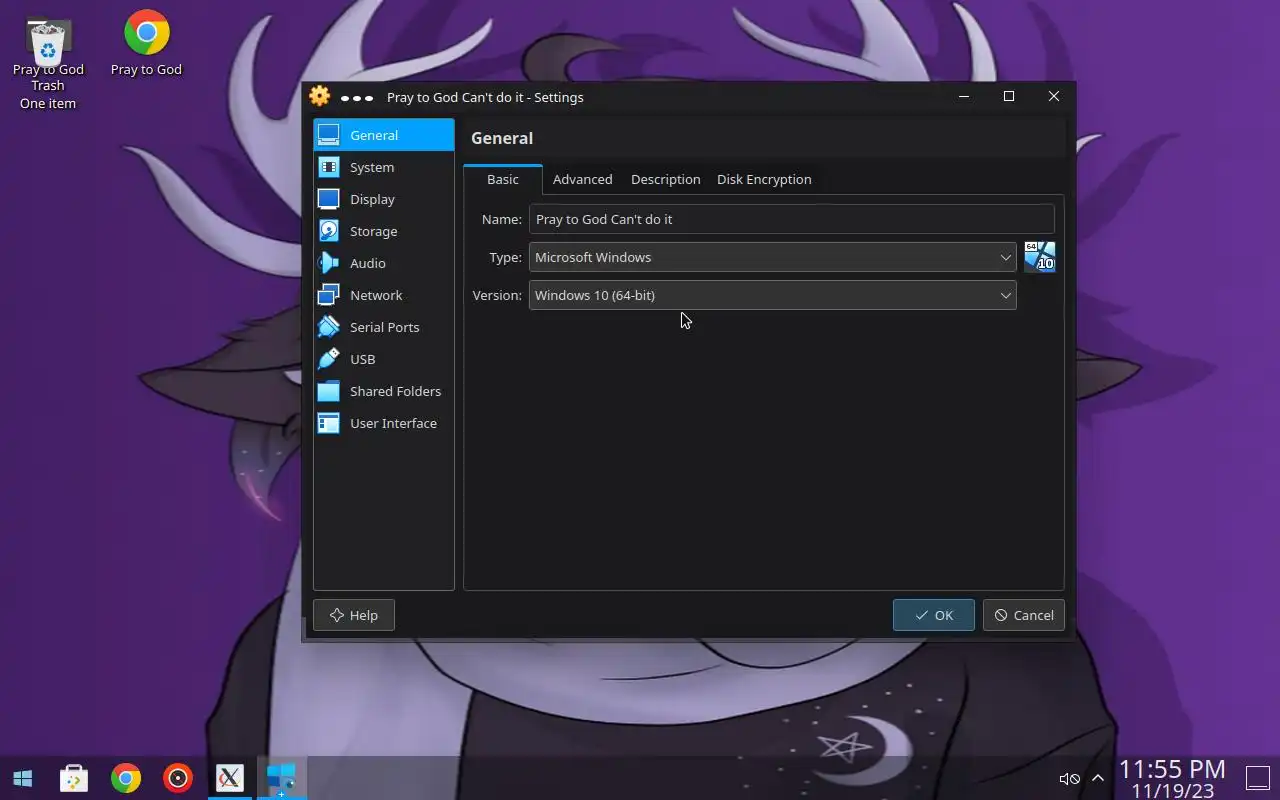
Task: Switch to the X application in taskbar
Action: (230, 778)
